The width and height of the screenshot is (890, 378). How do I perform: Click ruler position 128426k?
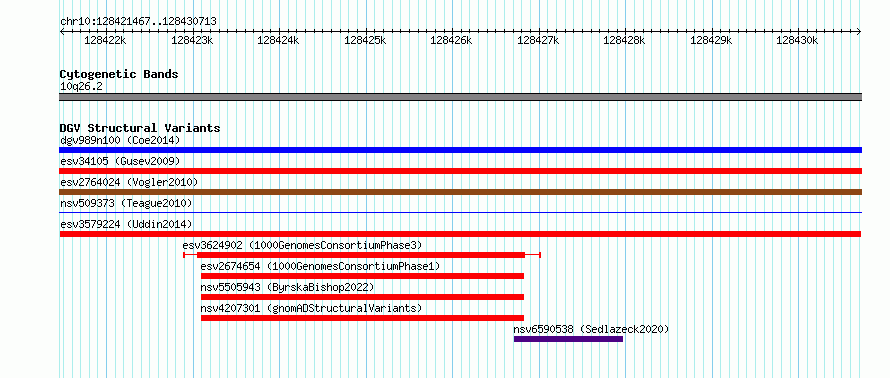[x=451, y=40]
